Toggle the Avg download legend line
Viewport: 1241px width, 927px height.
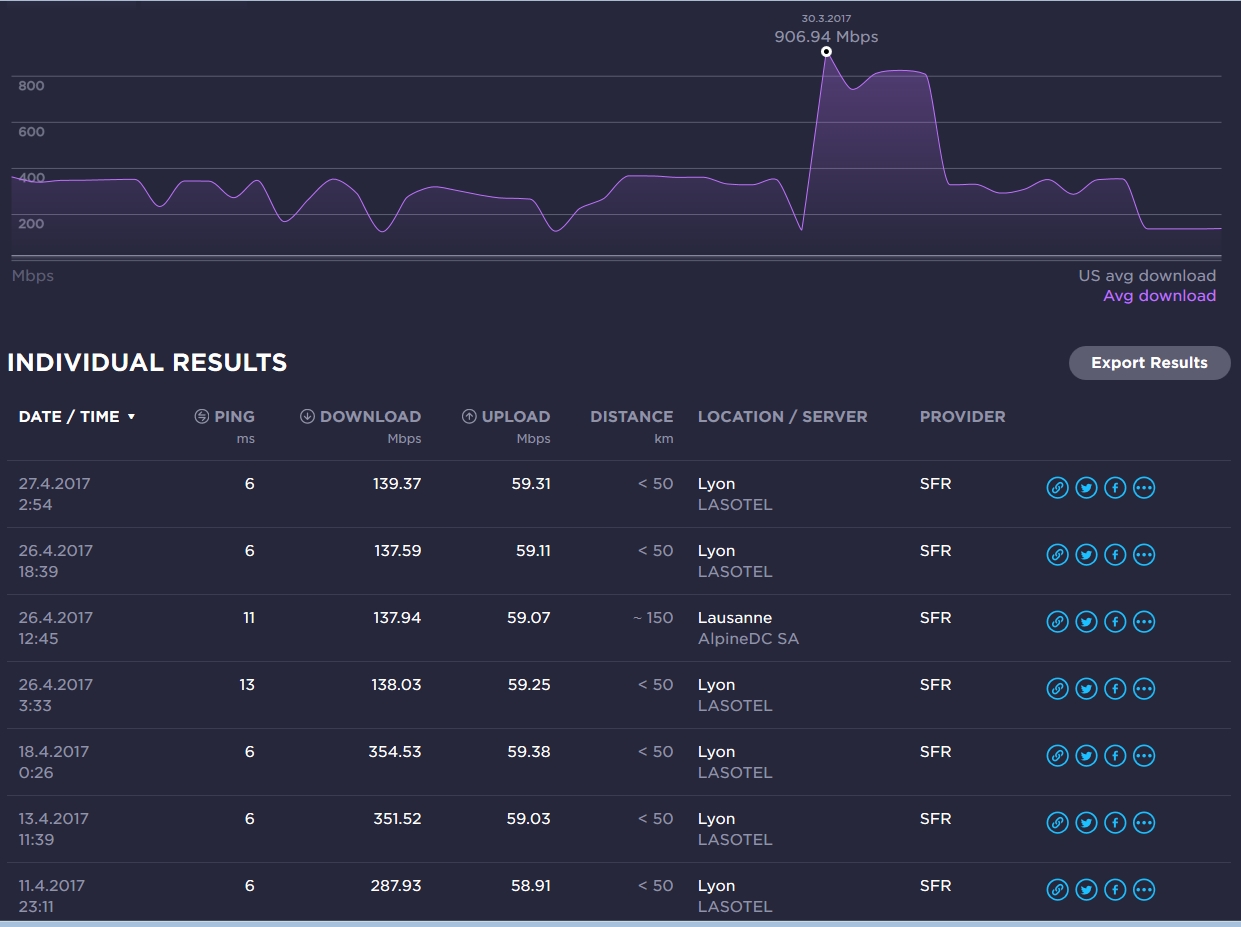tap(1159, 296)
